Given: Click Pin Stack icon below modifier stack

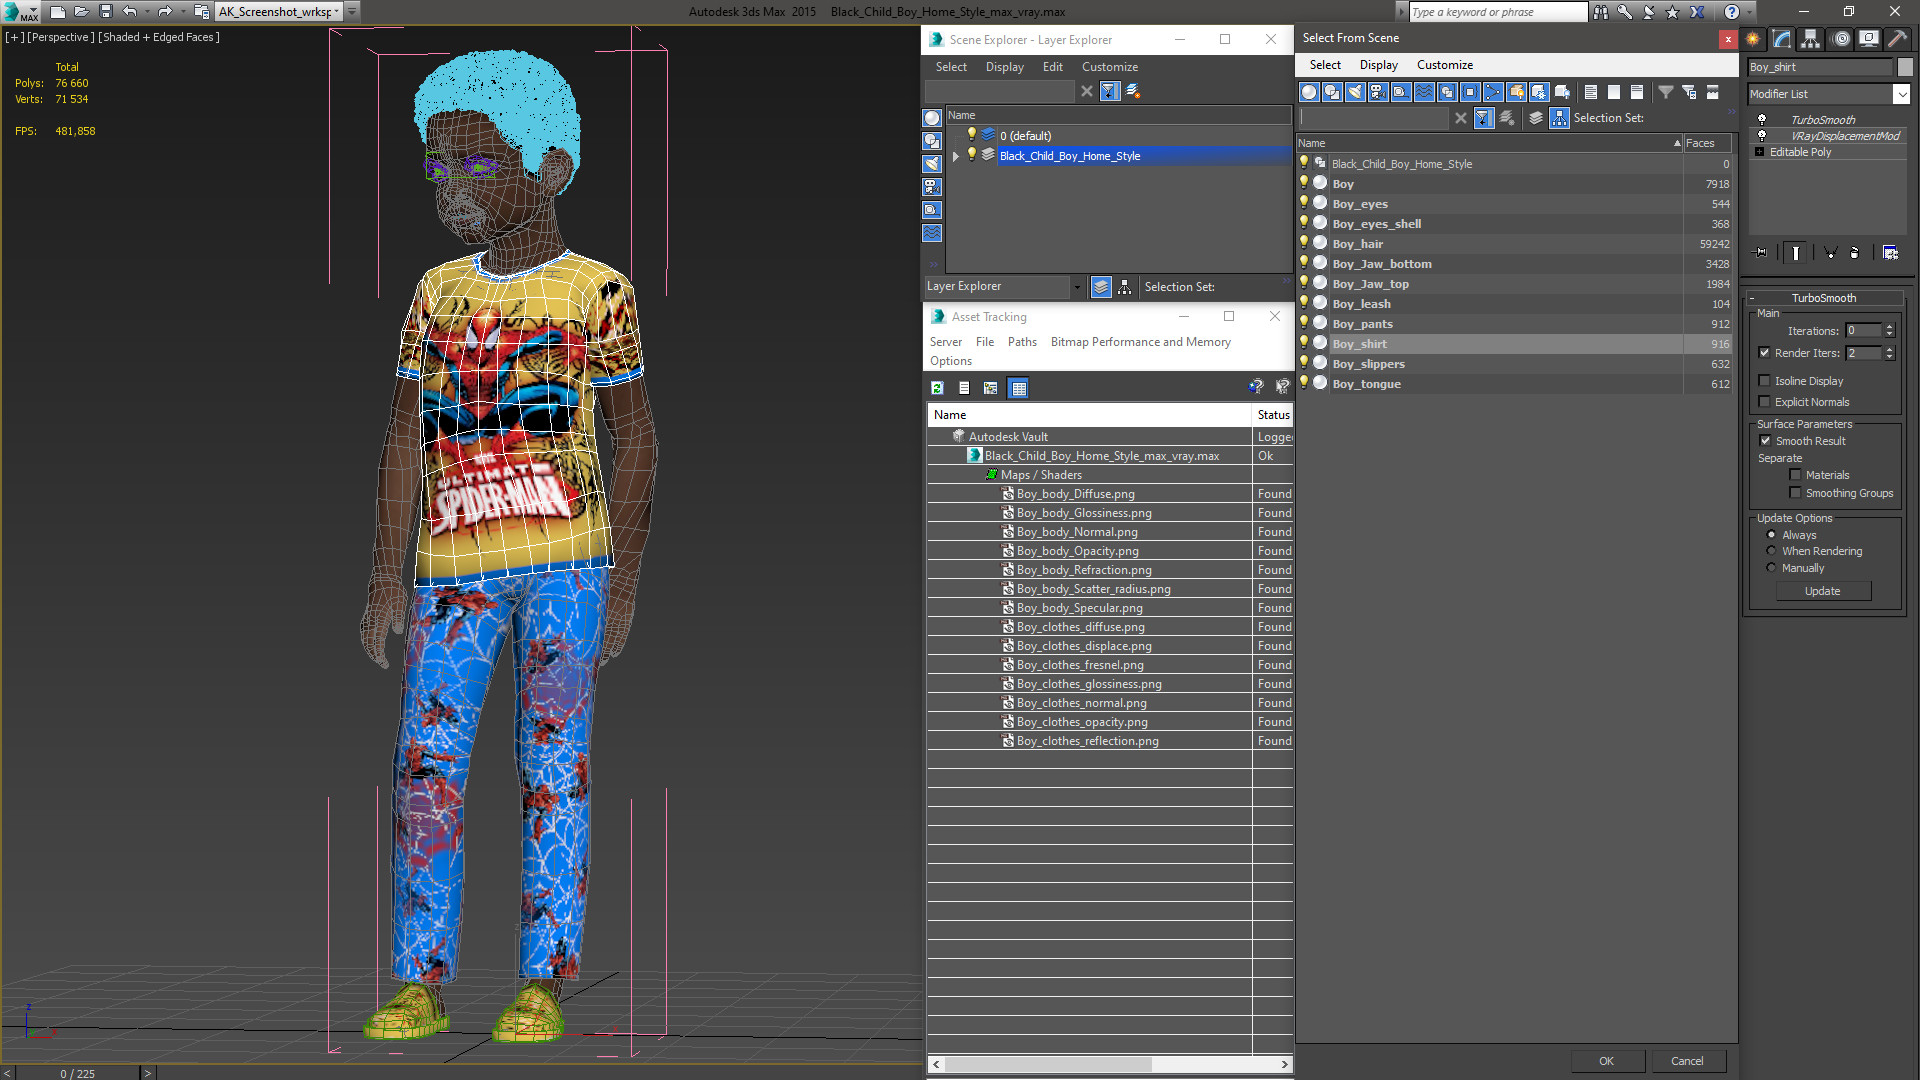Looking at the screenshot, I should coord(1761,253).
